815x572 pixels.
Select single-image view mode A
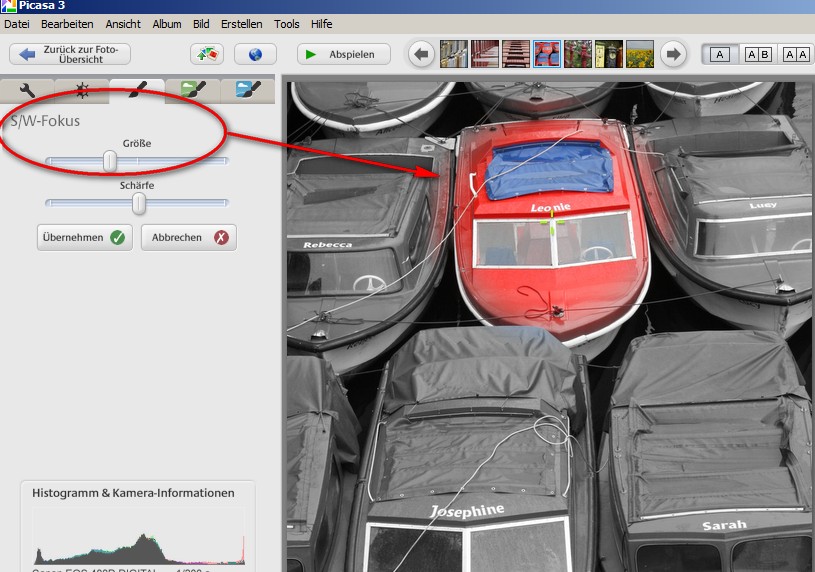click(x=721, y=54)
